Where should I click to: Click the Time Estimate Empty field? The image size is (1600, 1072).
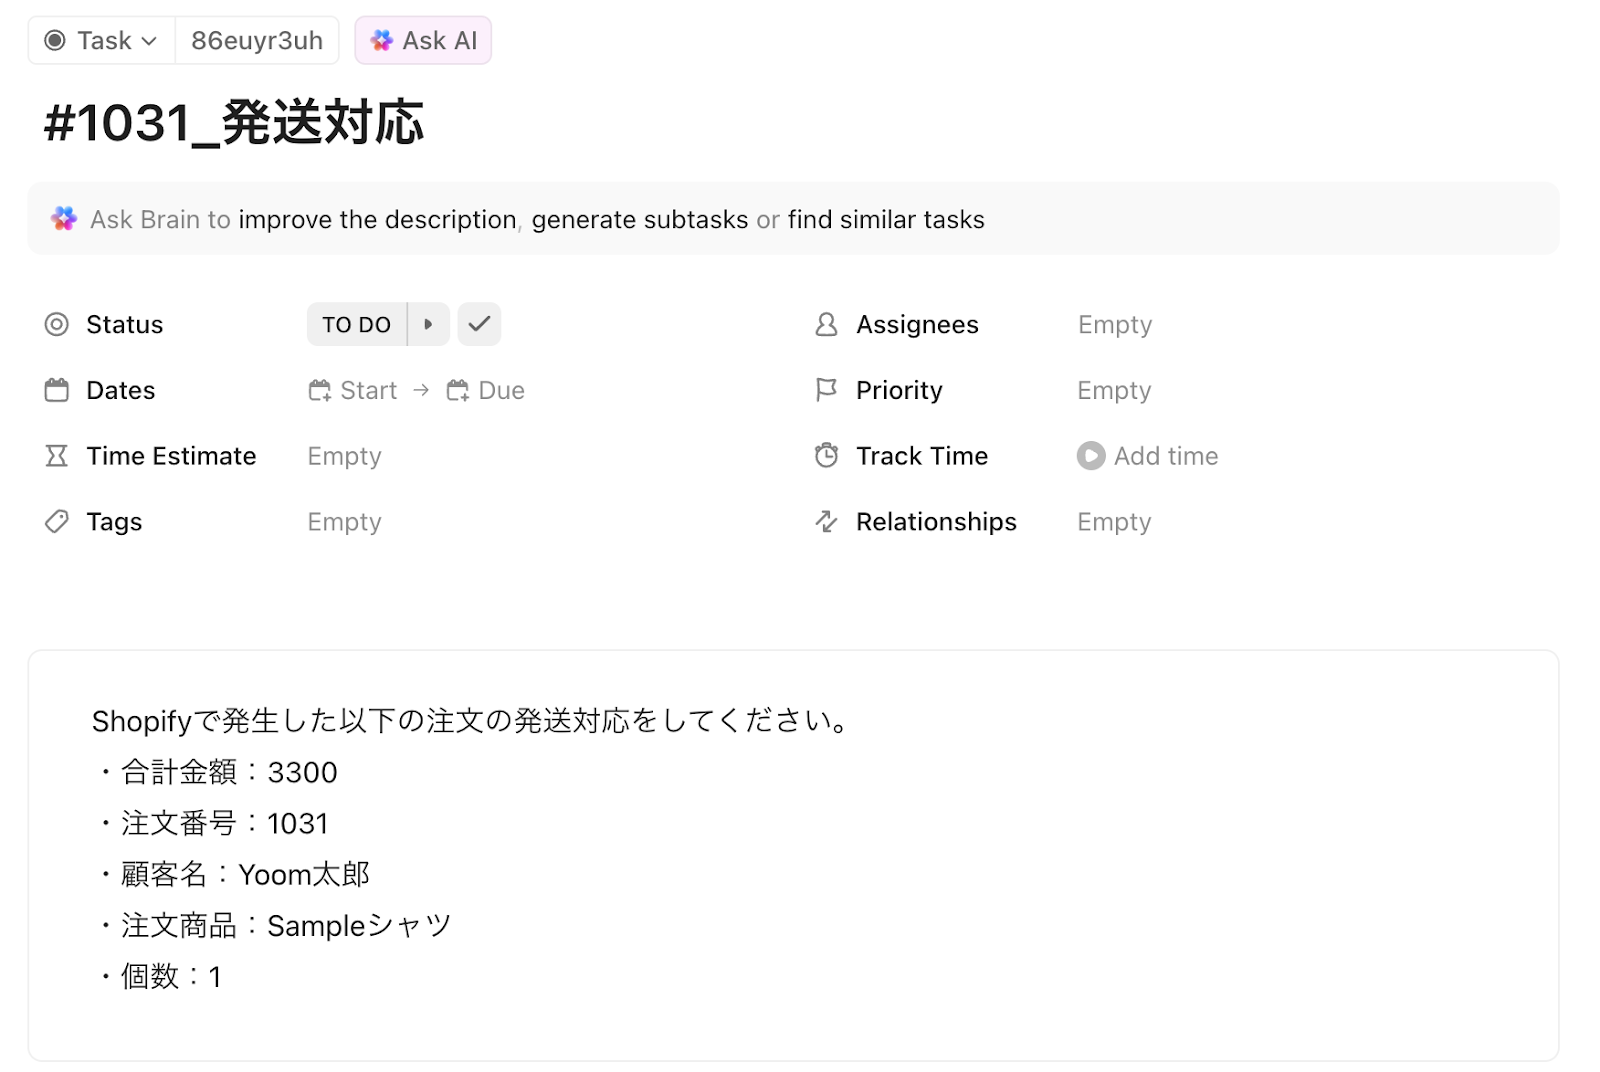[x=344, y=457]
